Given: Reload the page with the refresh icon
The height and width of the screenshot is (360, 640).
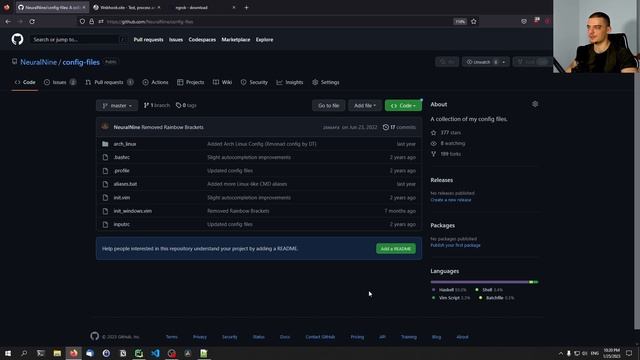Looking at the screenshot, I should tap(32, 22).
